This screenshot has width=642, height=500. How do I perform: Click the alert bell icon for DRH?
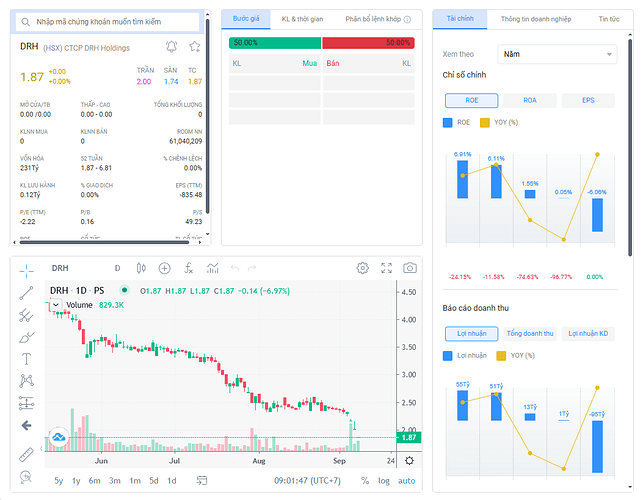[x=172, y=47]
